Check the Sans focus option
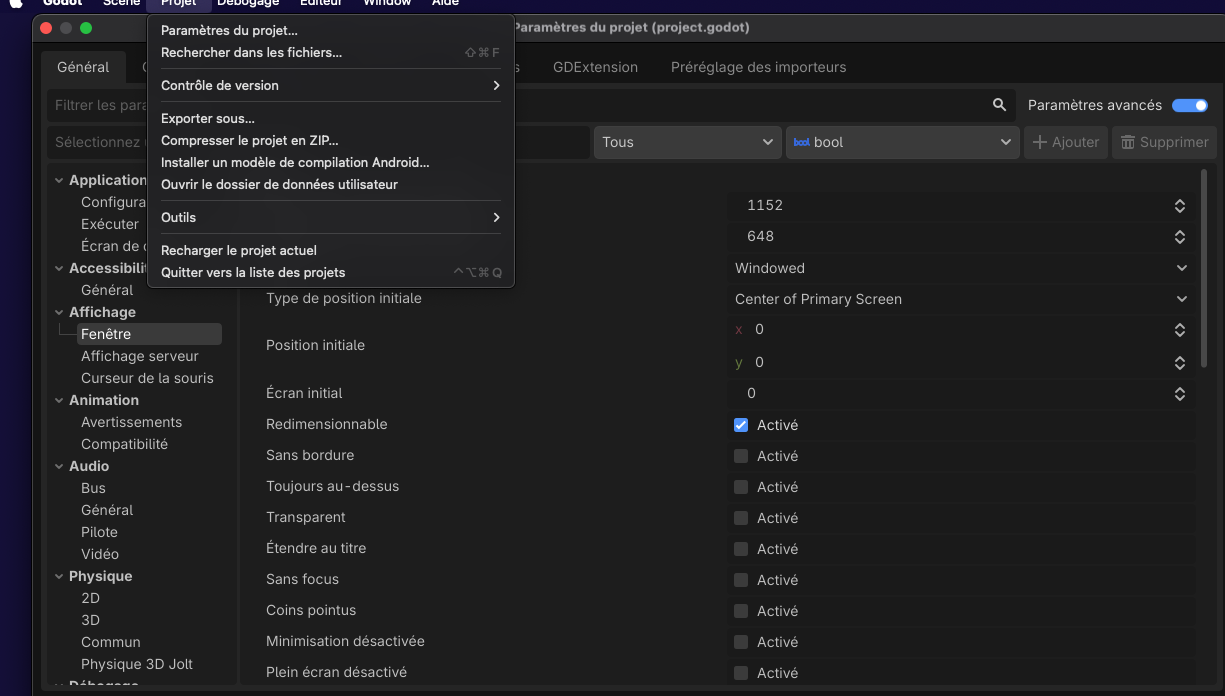The image size is (1225, 696). (741, 580)
